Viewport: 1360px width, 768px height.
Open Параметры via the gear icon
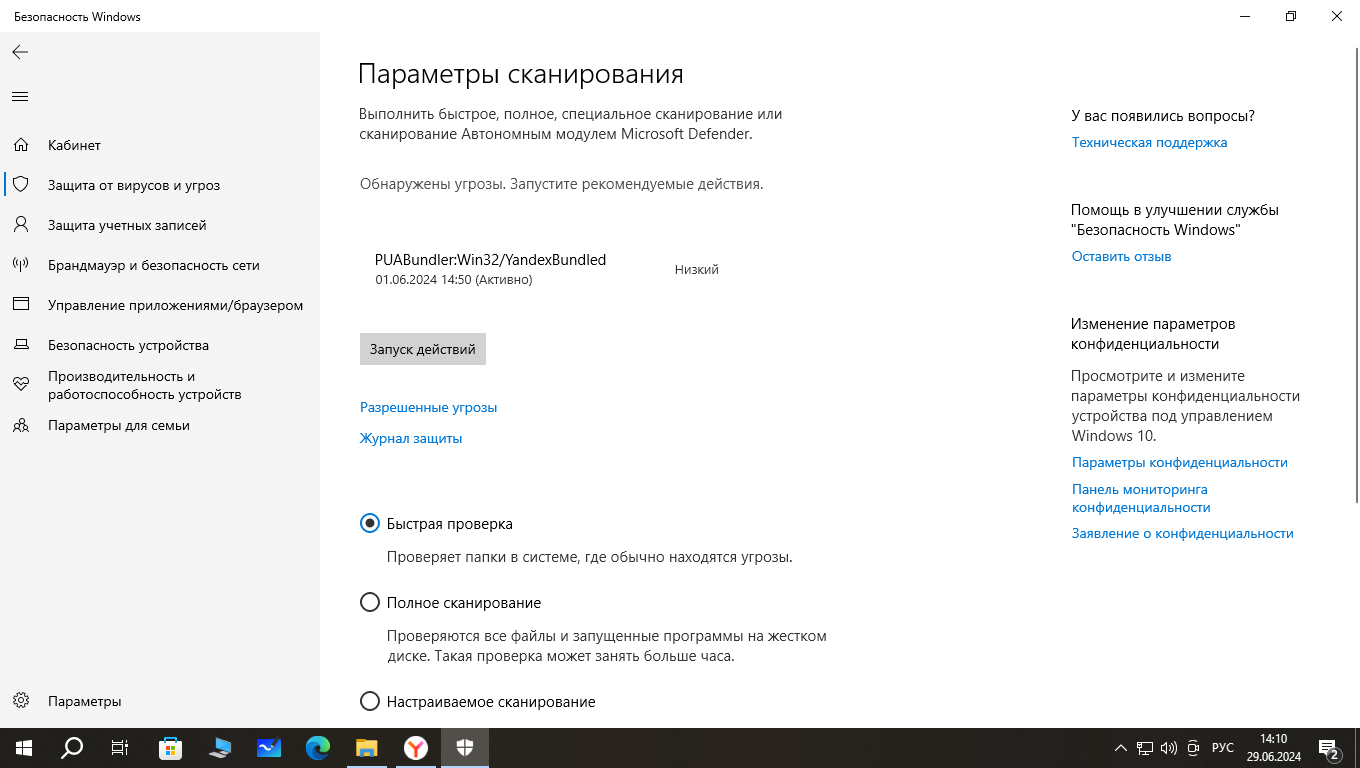20,701
